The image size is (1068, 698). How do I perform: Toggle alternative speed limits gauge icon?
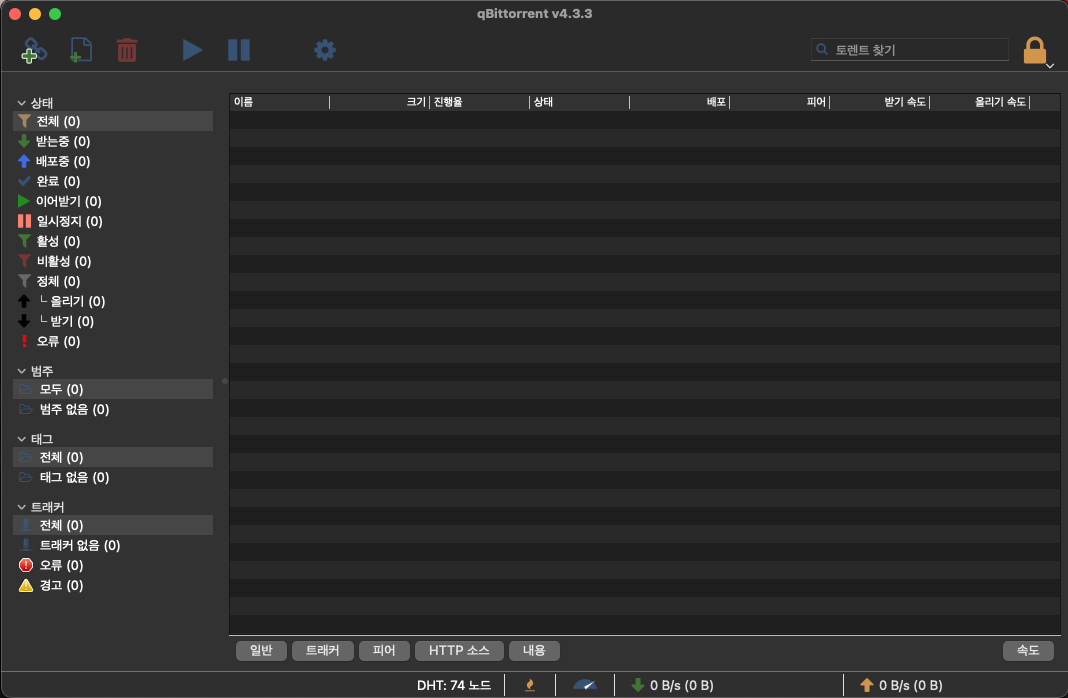[584, 686]
